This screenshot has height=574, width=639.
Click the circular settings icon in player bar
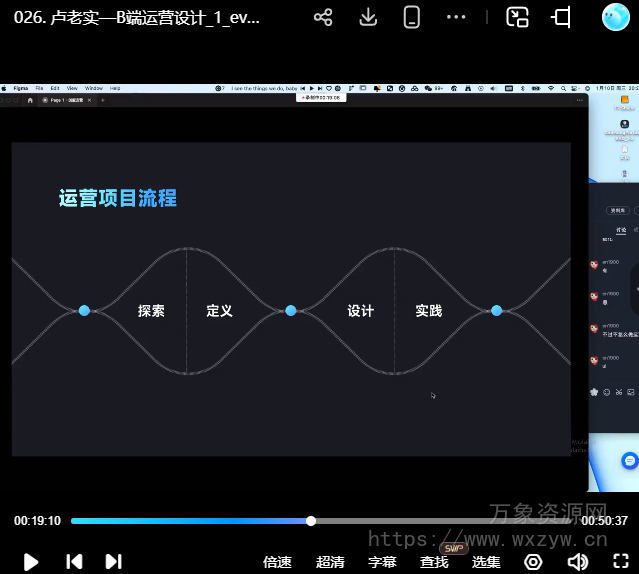(x=533, y=562)
